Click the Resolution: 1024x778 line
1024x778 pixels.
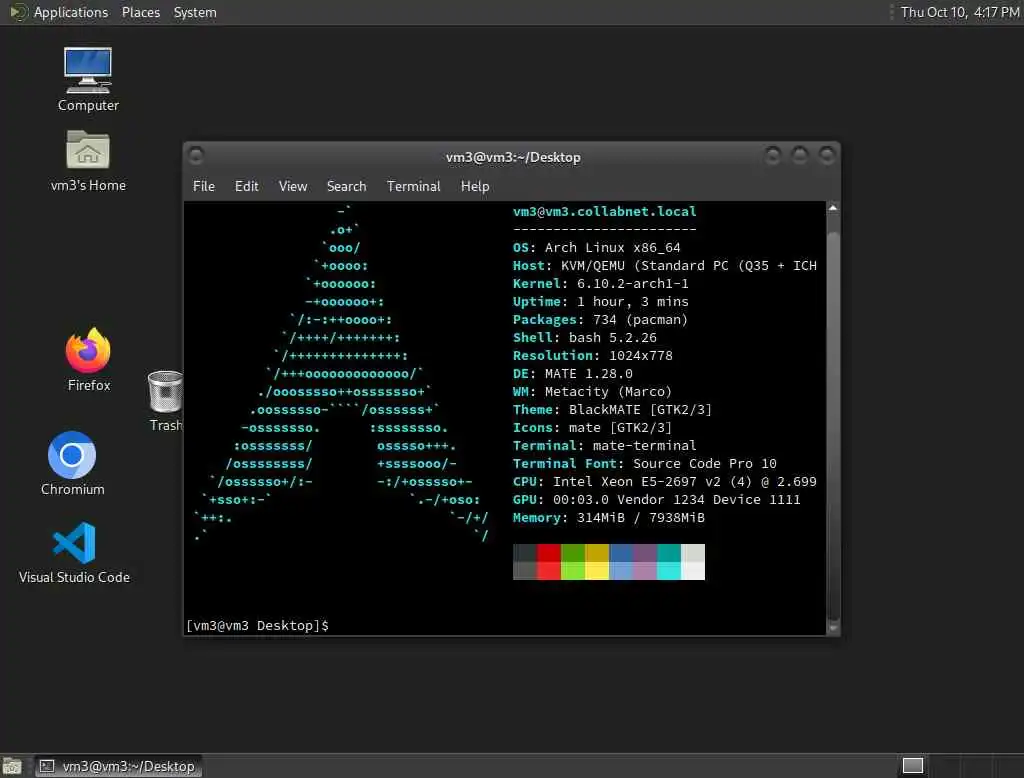tap(592, 355)
